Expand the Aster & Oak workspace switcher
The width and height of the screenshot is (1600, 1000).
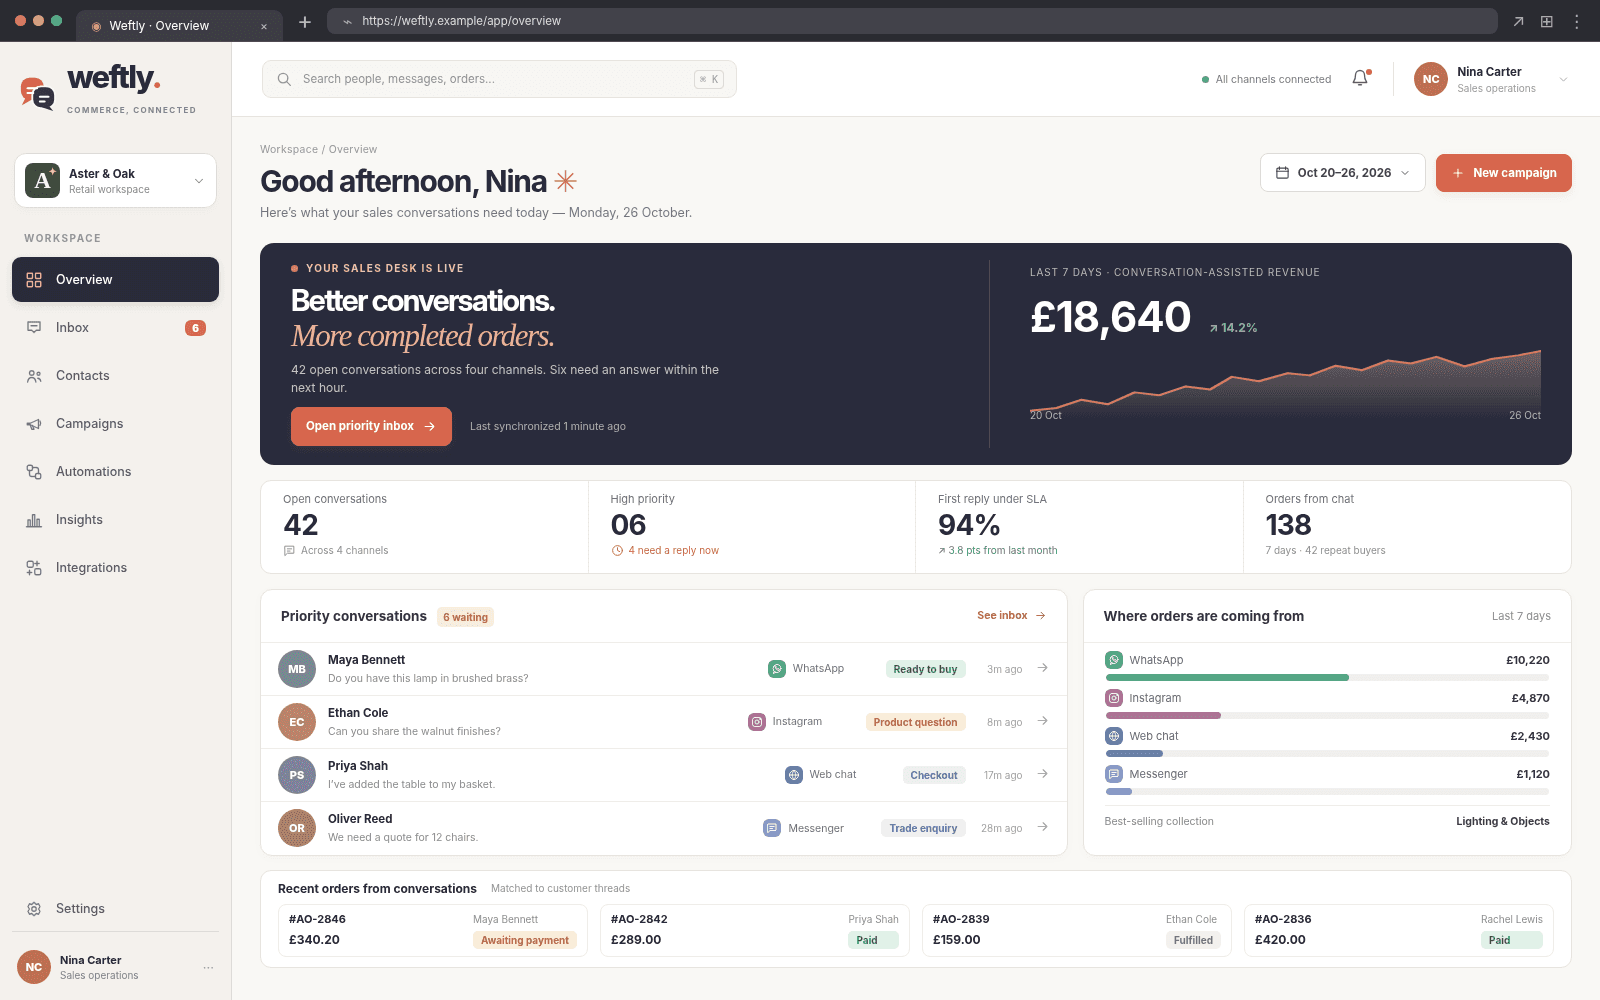[x=116, y=181]
